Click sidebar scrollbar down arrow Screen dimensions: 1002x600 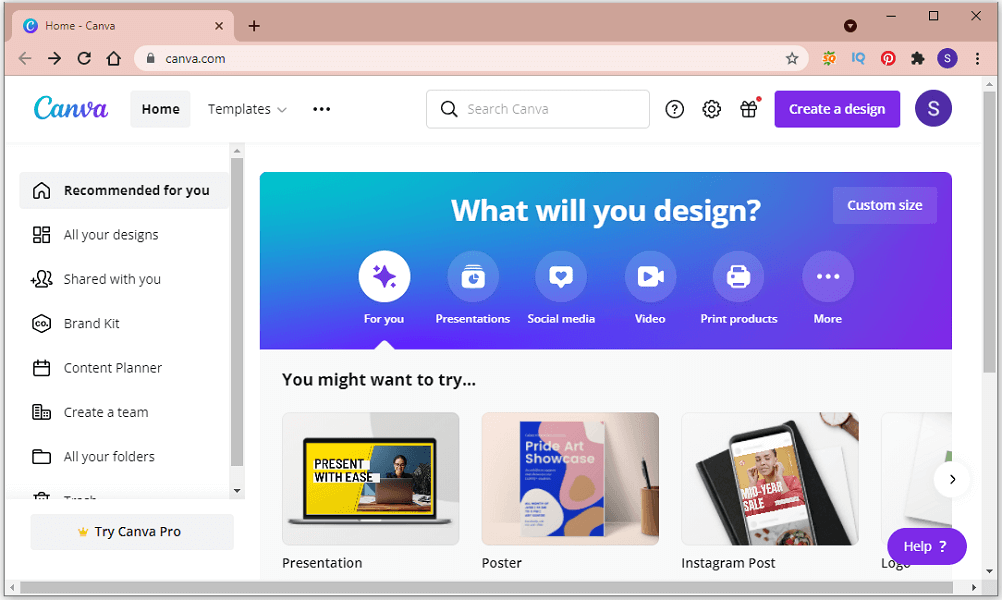point(237,491)
